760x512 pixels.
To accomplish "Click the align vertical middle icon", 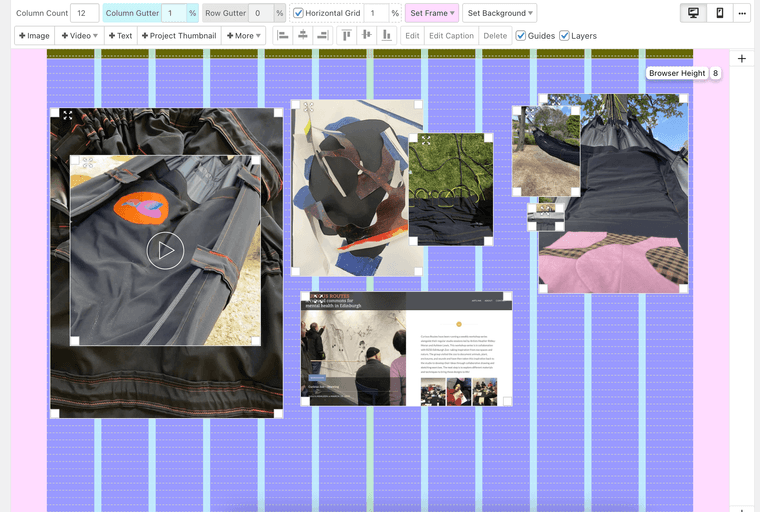I will (x=367, y=36).
